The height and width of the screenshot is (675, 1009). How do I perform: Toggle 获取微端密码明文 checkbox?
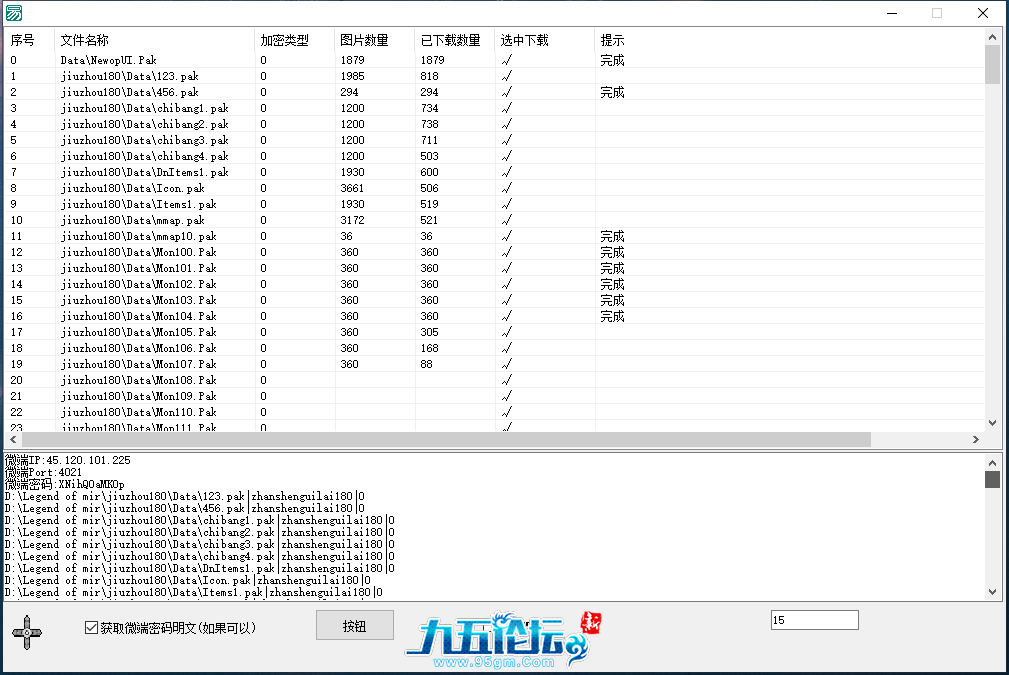pyautogui.click(x=92, y=628)
